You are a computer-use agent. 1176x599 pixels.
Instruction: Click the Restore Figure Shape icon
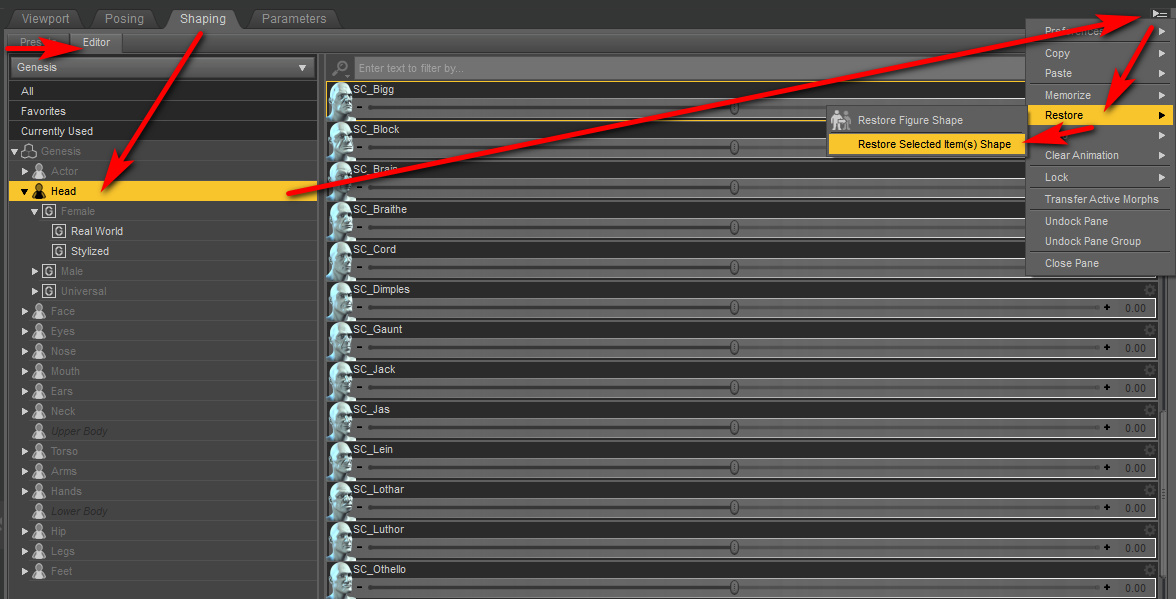coord(841,120)
